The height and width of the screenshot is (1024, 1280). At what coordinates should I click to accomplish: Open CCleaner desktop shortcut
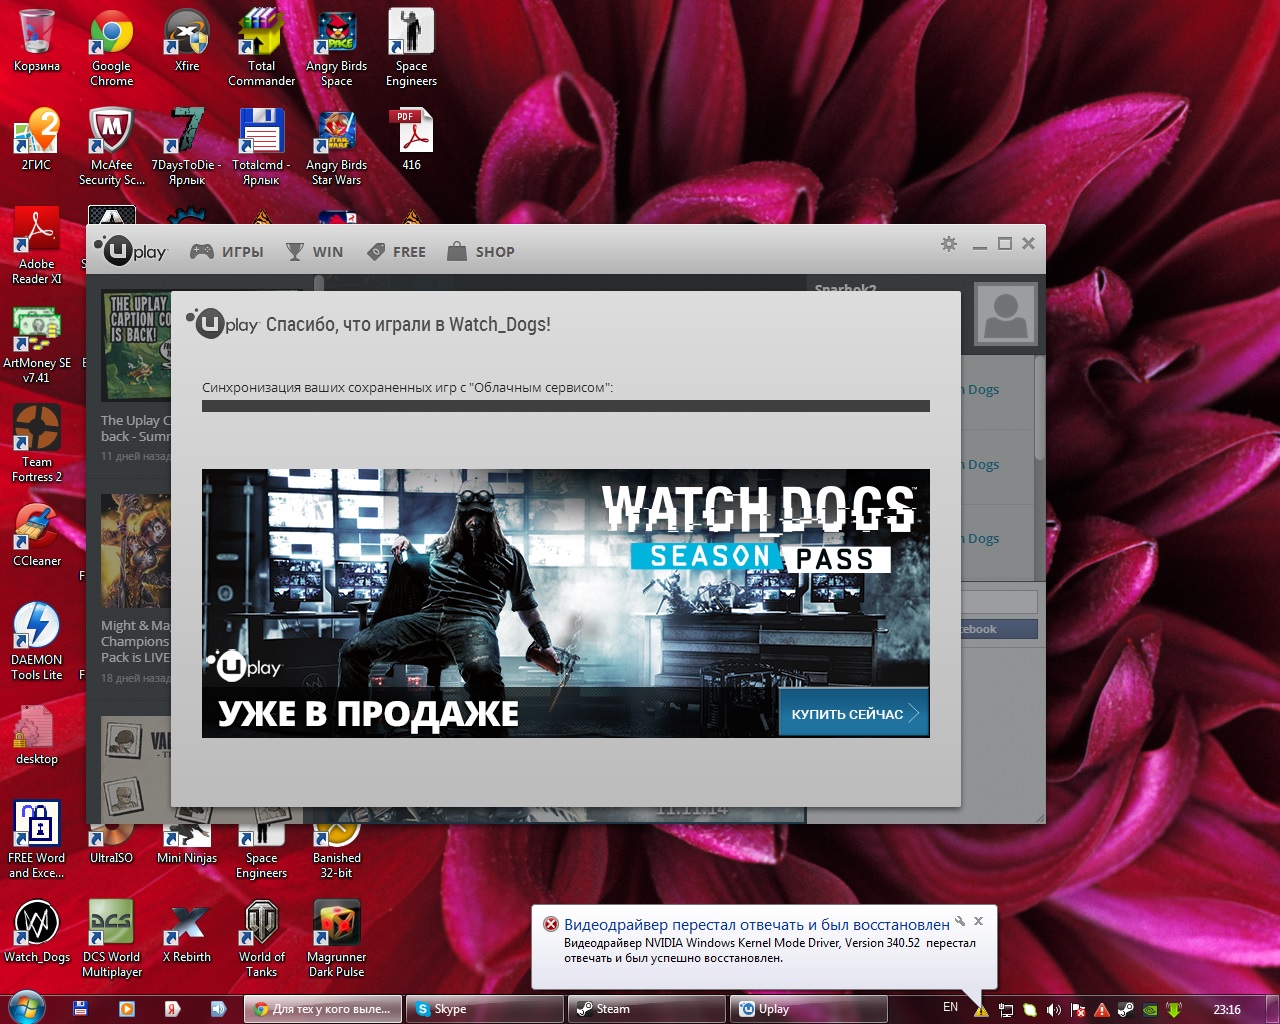tap(37, 535)
